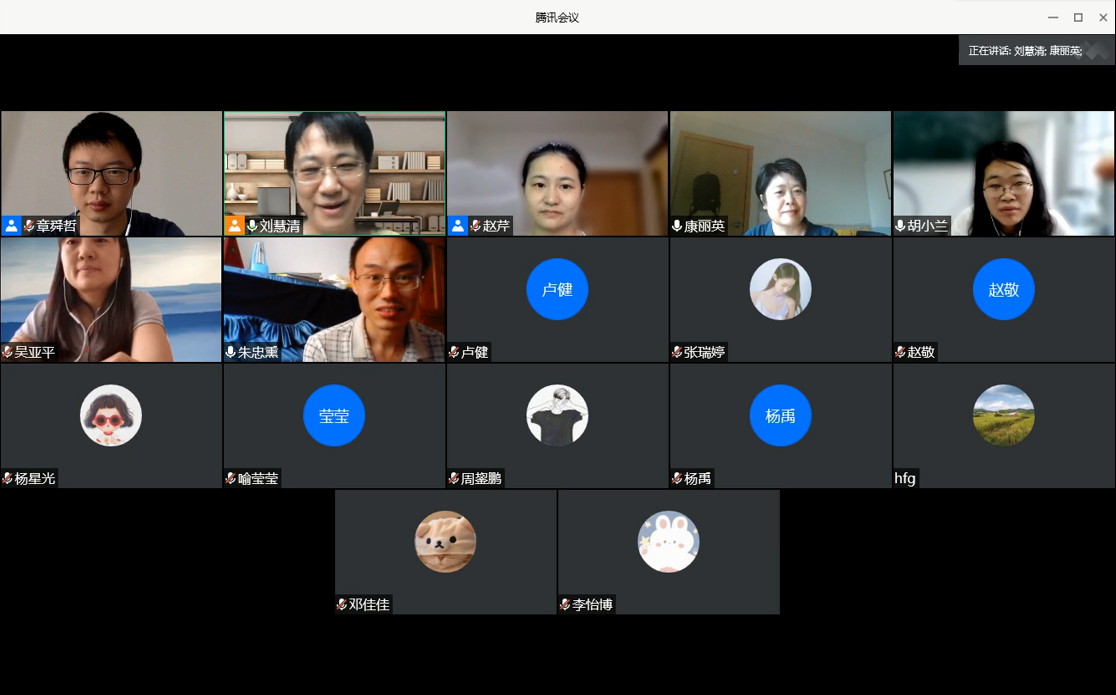
Task: Click the muted mic icon beside 吴亚平
Action: pyautogui.click(x=7, y=352)
